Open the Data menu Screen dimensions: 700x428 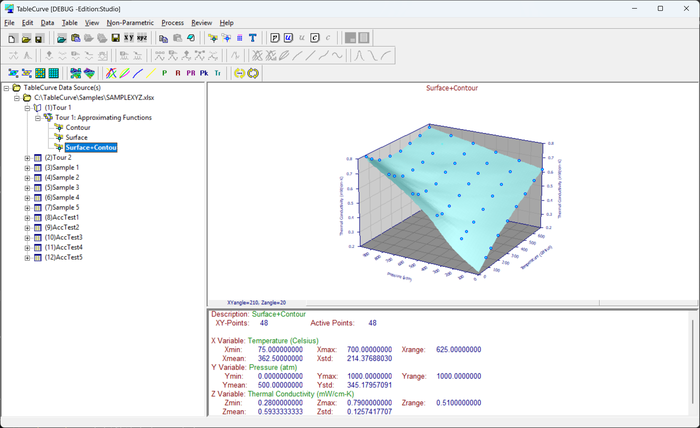(47, 23)
